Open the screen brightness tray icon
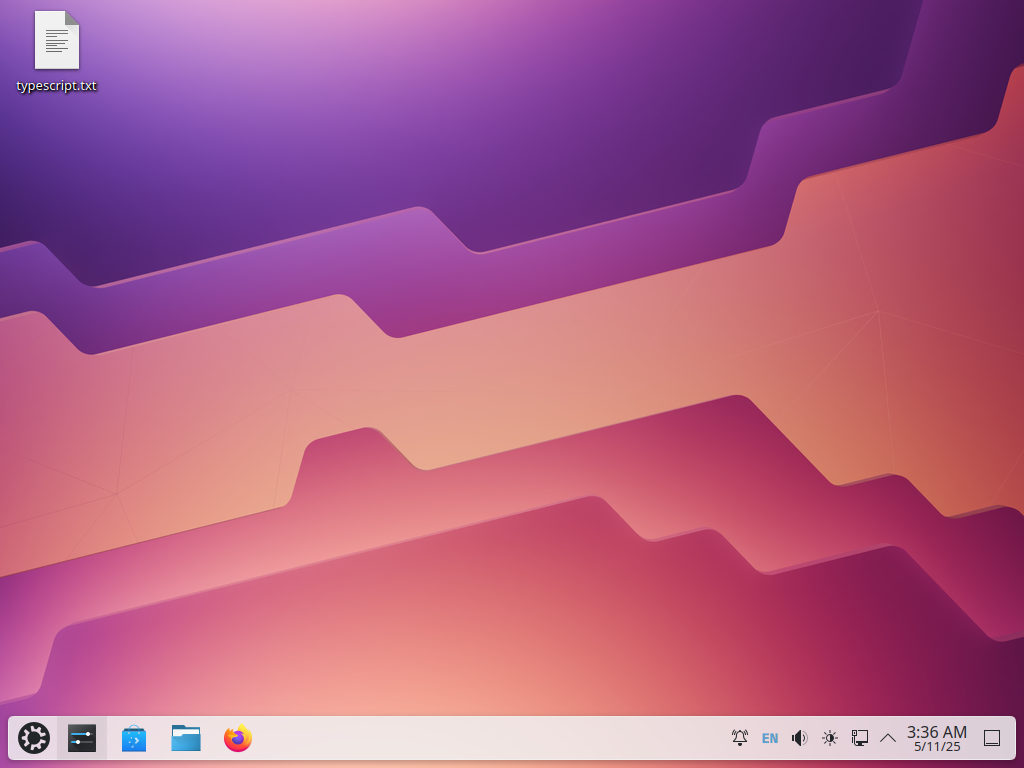This screenshot has width=1024, height=768. 829,738
